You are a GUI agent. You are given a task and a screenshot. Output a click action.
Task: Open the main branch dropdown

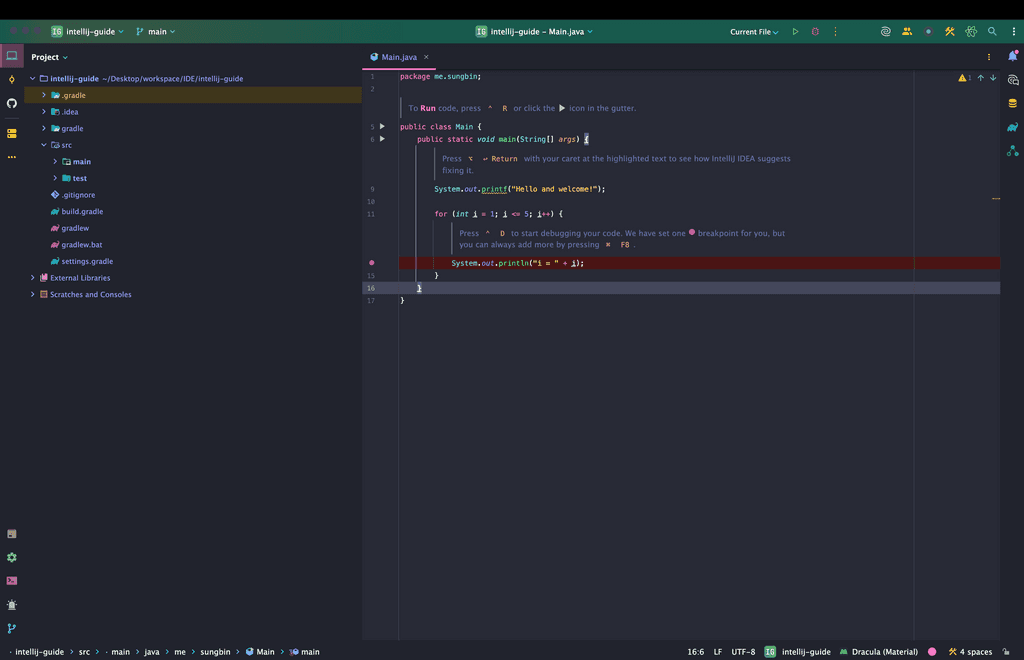155,32
